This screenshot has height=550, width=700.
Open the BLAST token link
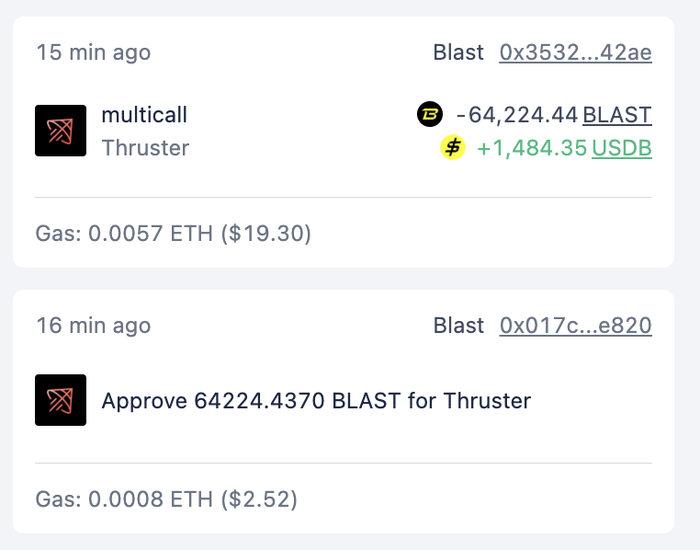pyautogui.click(x=617, y=115)
